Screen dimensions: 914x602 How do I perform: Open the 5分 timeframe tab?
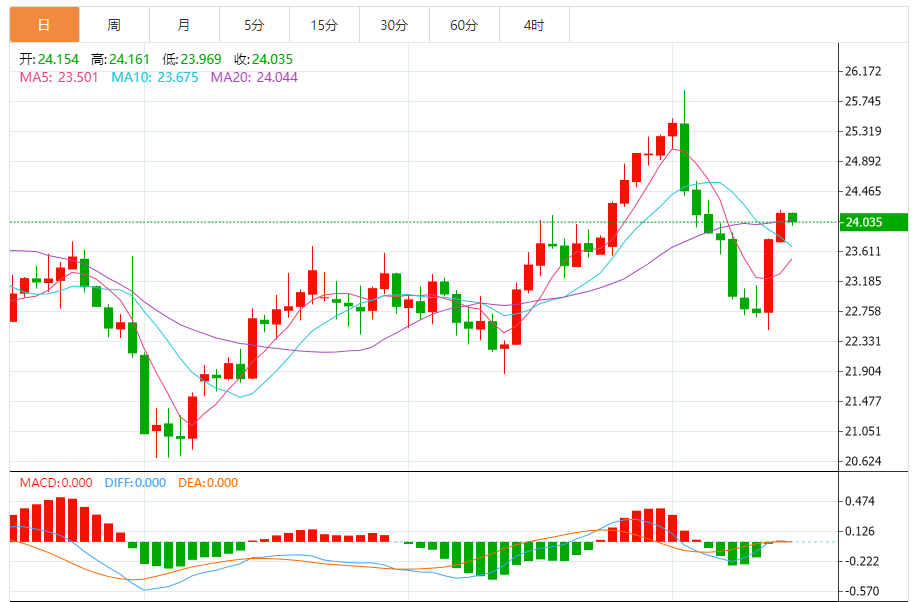coord(254,25)
